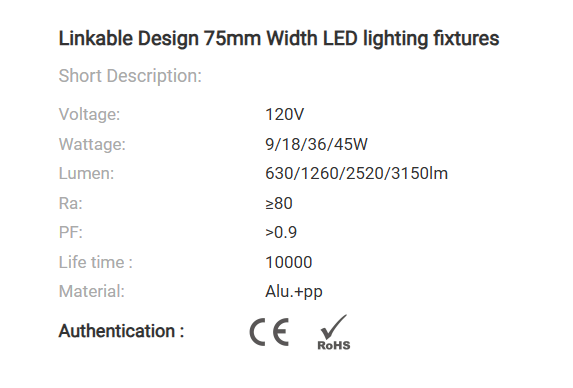573x388 pixels.
Task: Select the 9/18/36/45W wattage value
Action: (316, 144)
